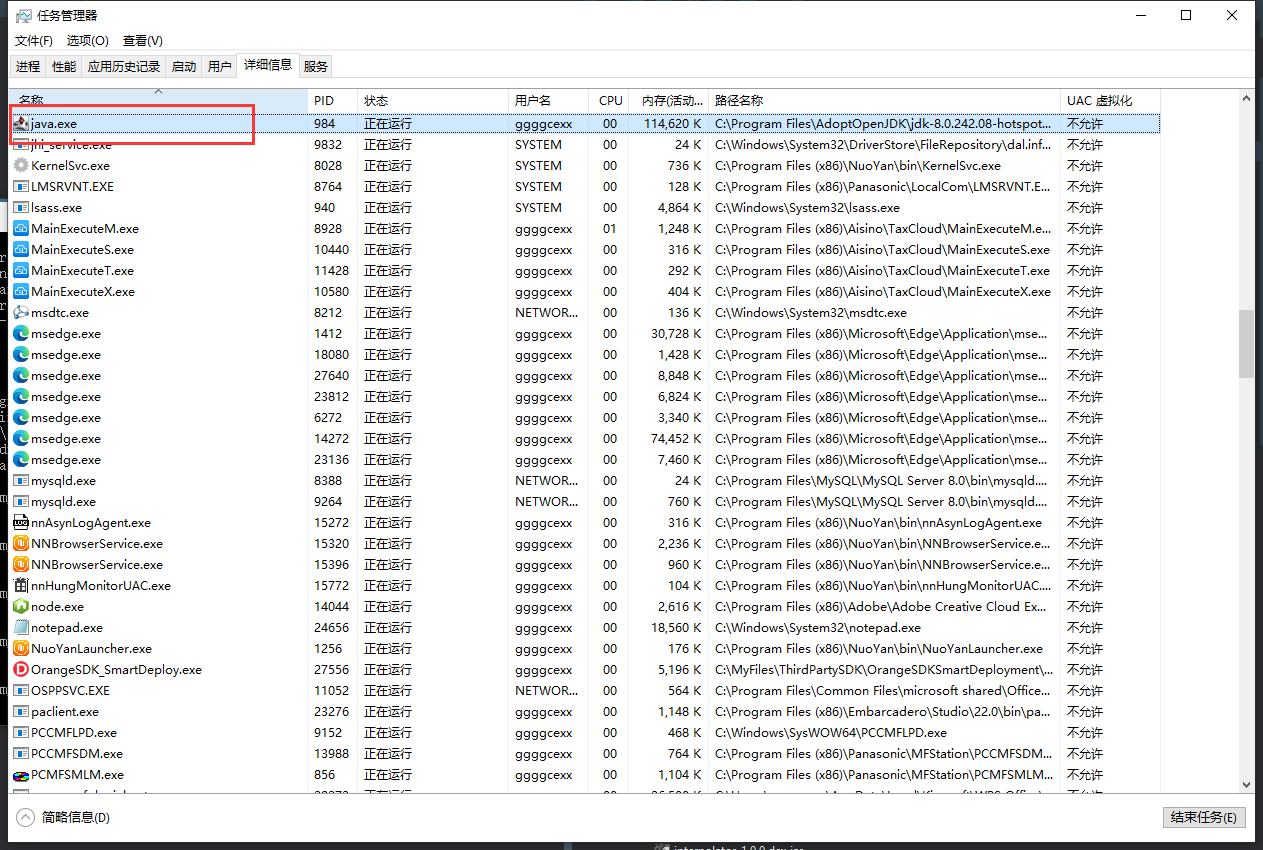This screenshot has width=1263, height=850.
Task: Select memory value 114,620 K of java.exe
Action: tap(671, 124)
